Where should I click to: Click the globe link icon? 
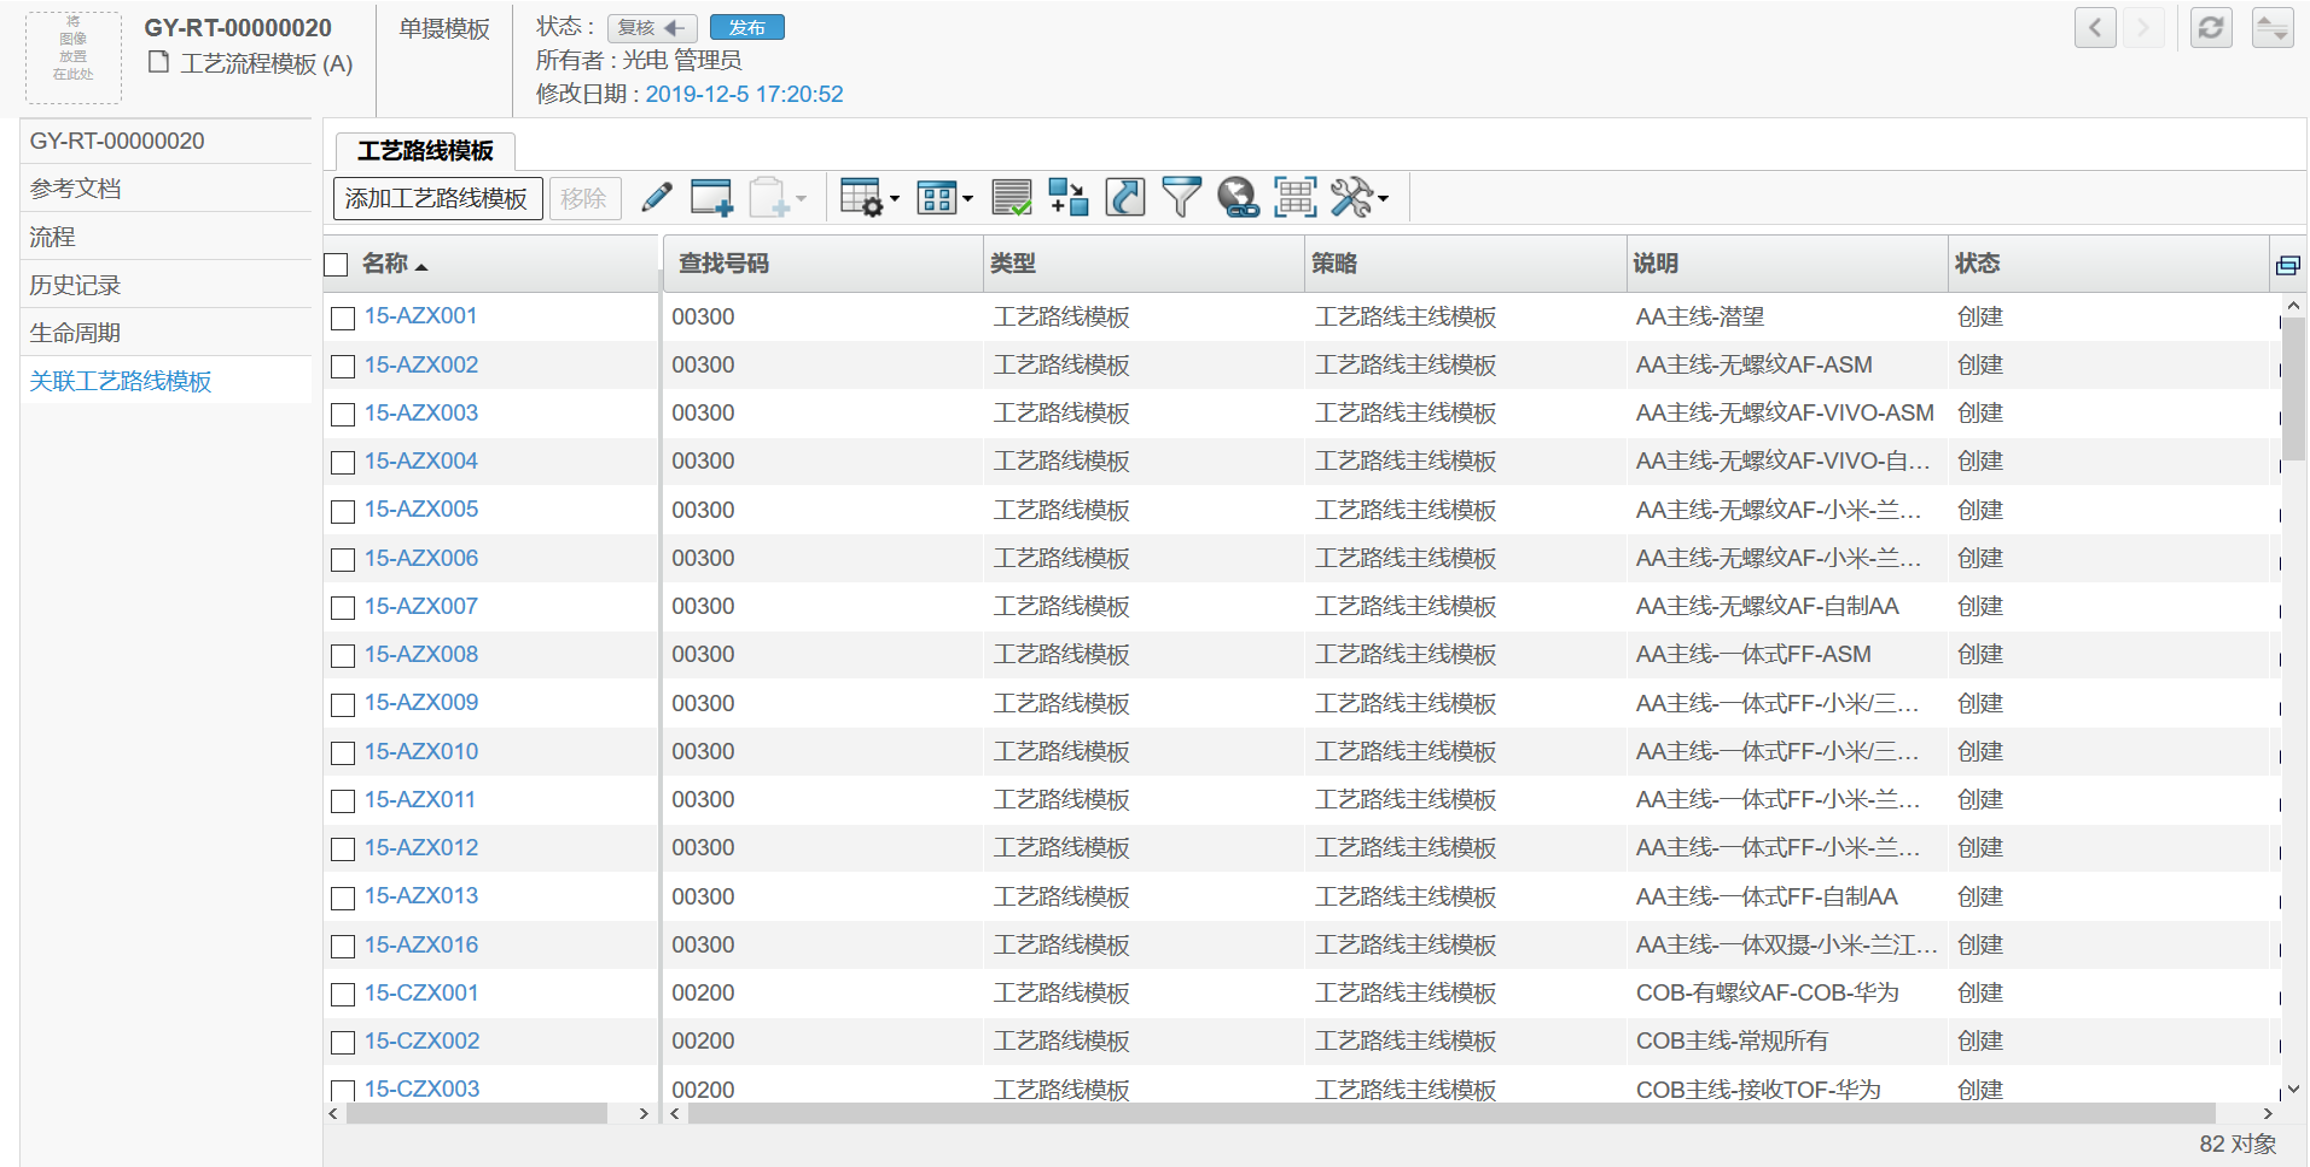pyautogui.click(x=1237, y=197)
